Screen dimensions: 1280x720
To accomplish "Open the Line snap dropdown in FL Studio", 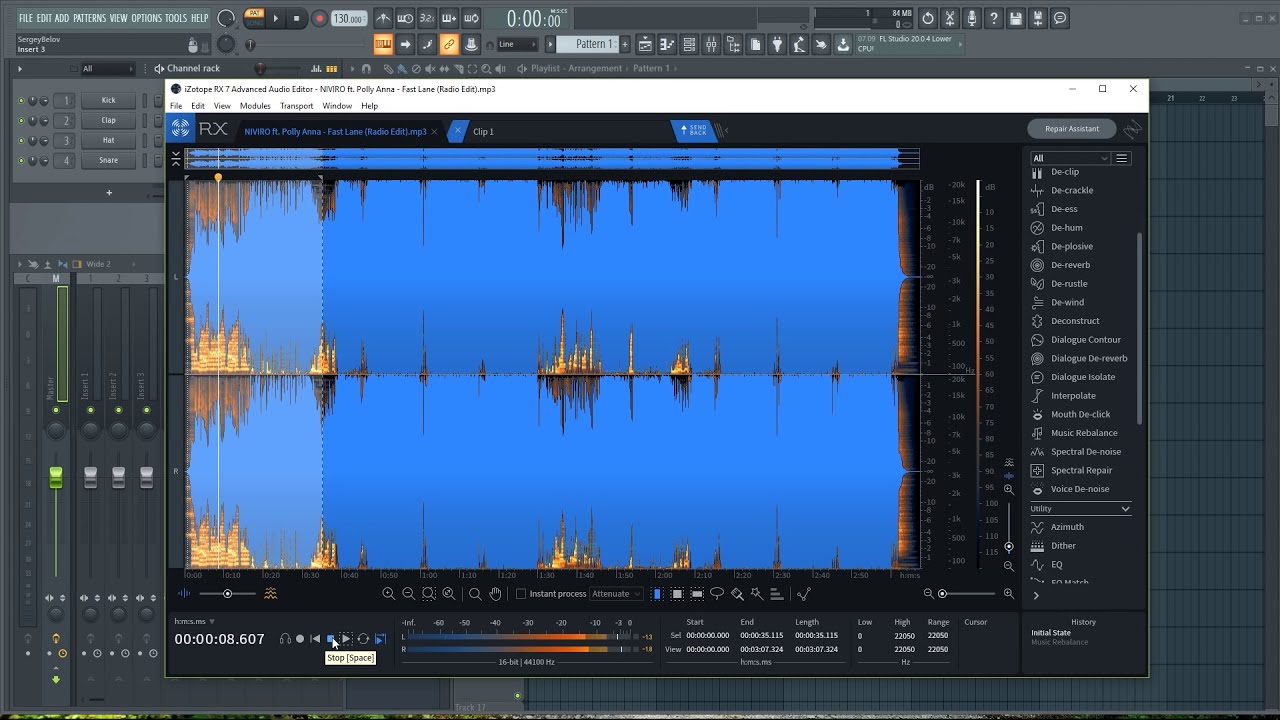I will pos(519,44).
